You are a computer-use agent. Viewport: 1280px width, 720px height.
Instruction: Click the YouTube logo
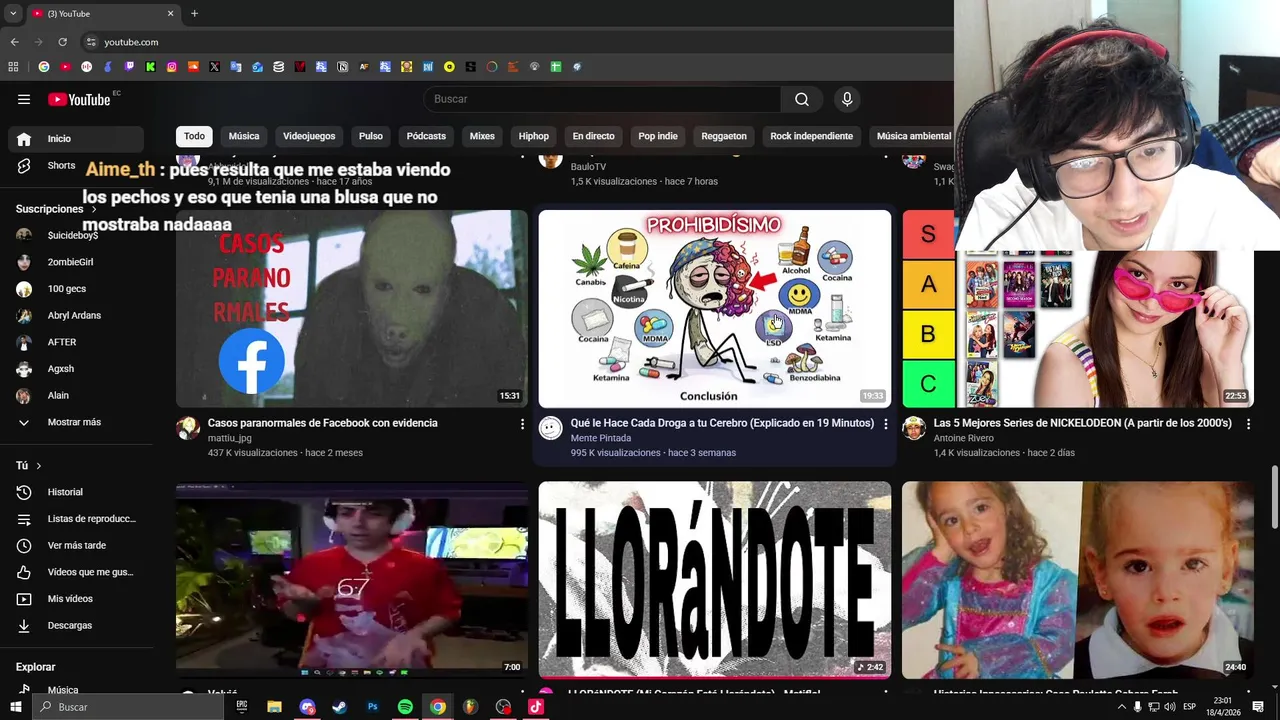[x=79, y=99]
